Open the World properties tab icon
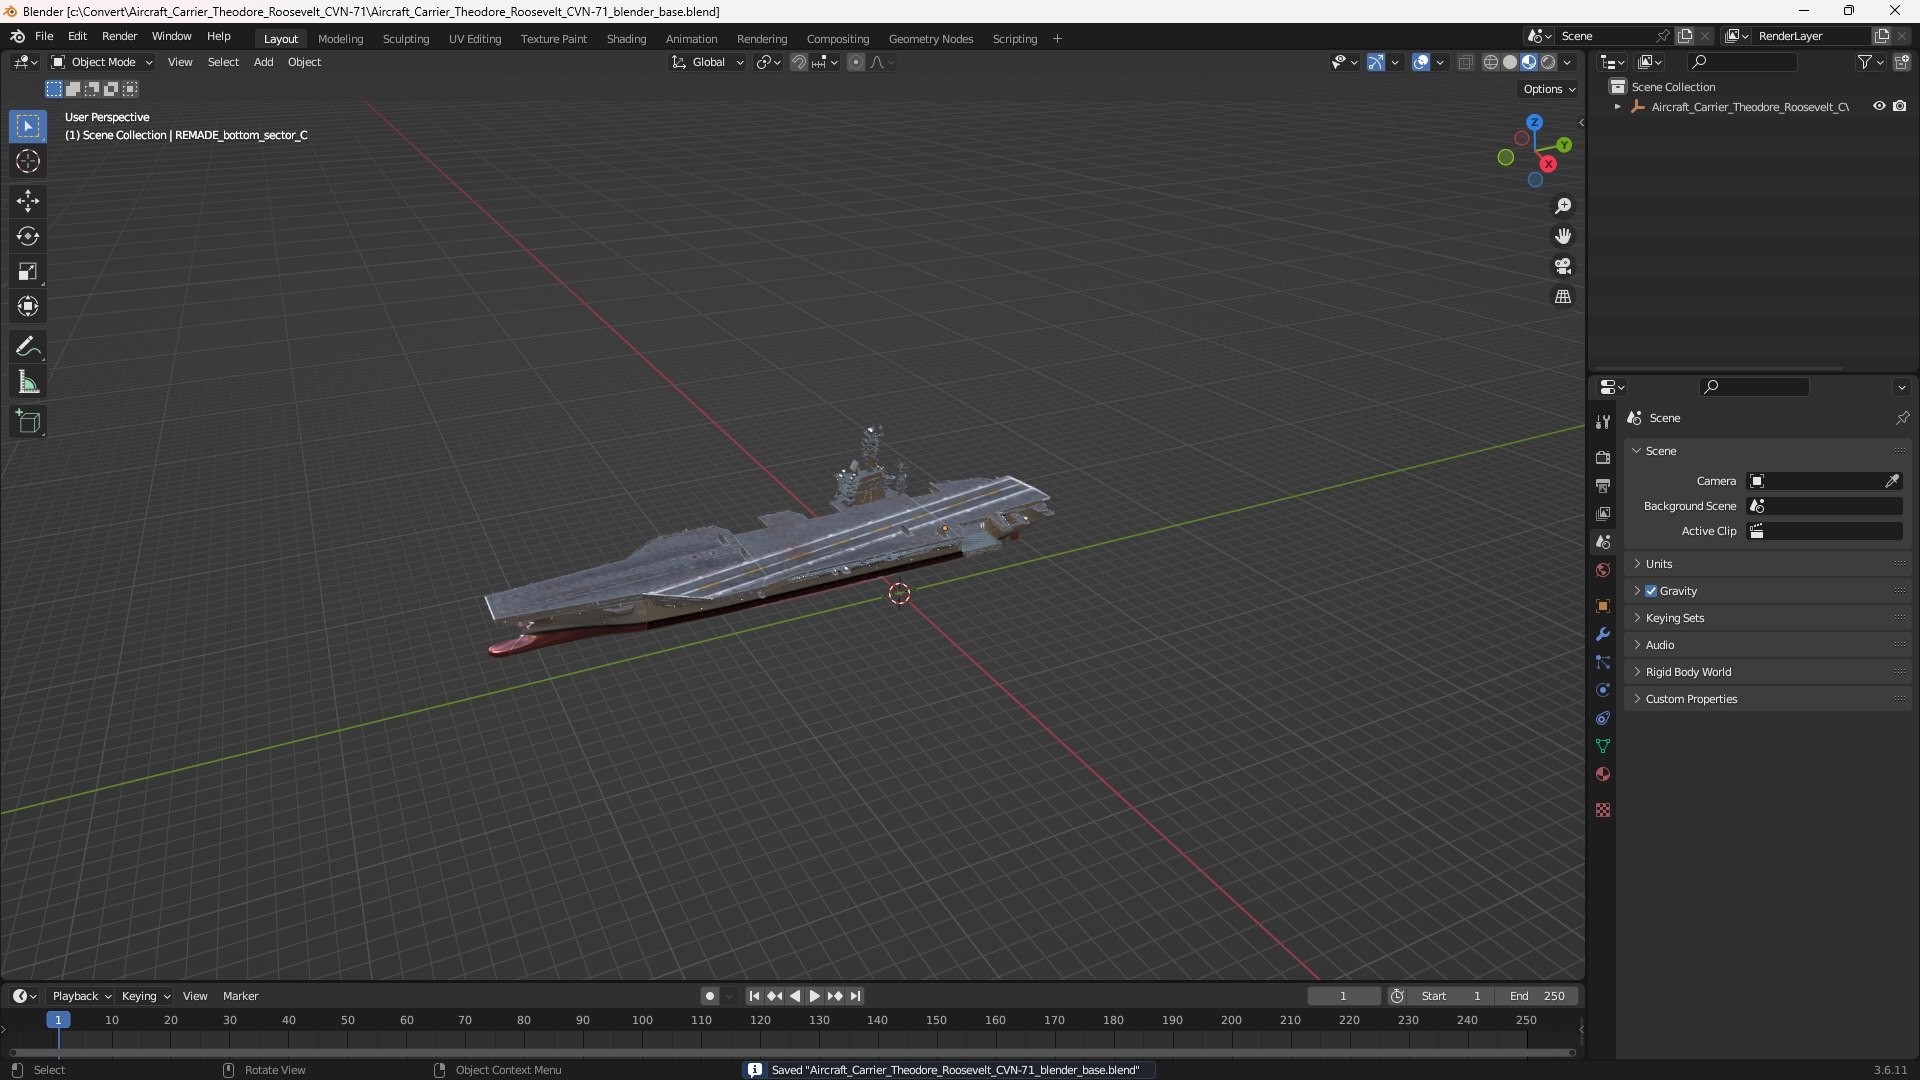The height and width of the screenshot is (1080, 1920). [1603, 570]
